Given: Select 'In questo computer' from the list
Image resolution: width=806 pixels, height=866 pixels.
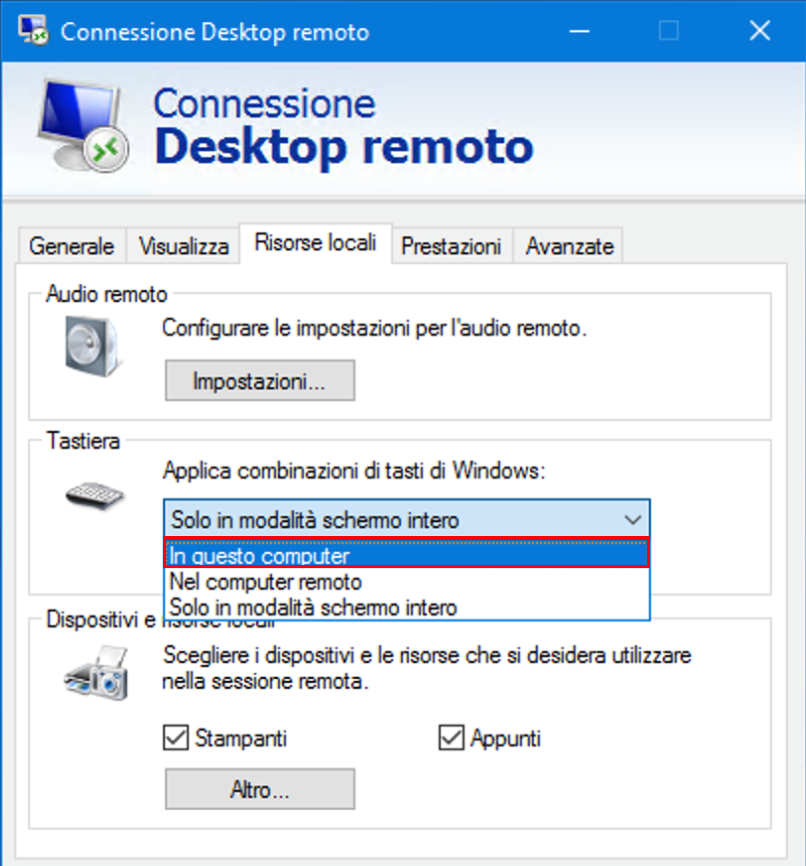Looking at the screenshot, I should pos(407,554).
